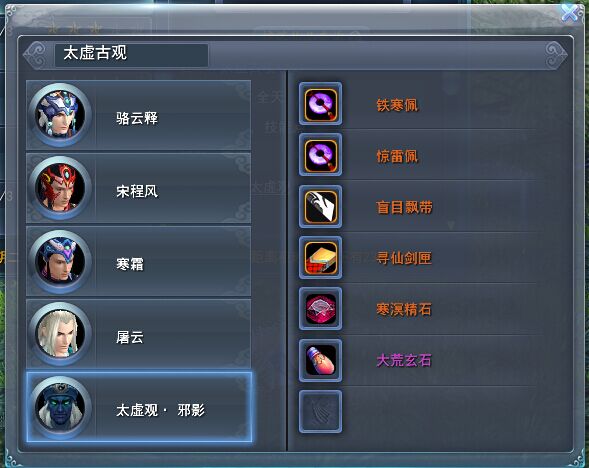Click the 铁寒佩 item name
This screenshot has width=589, height=468.
tap(397, 105)
